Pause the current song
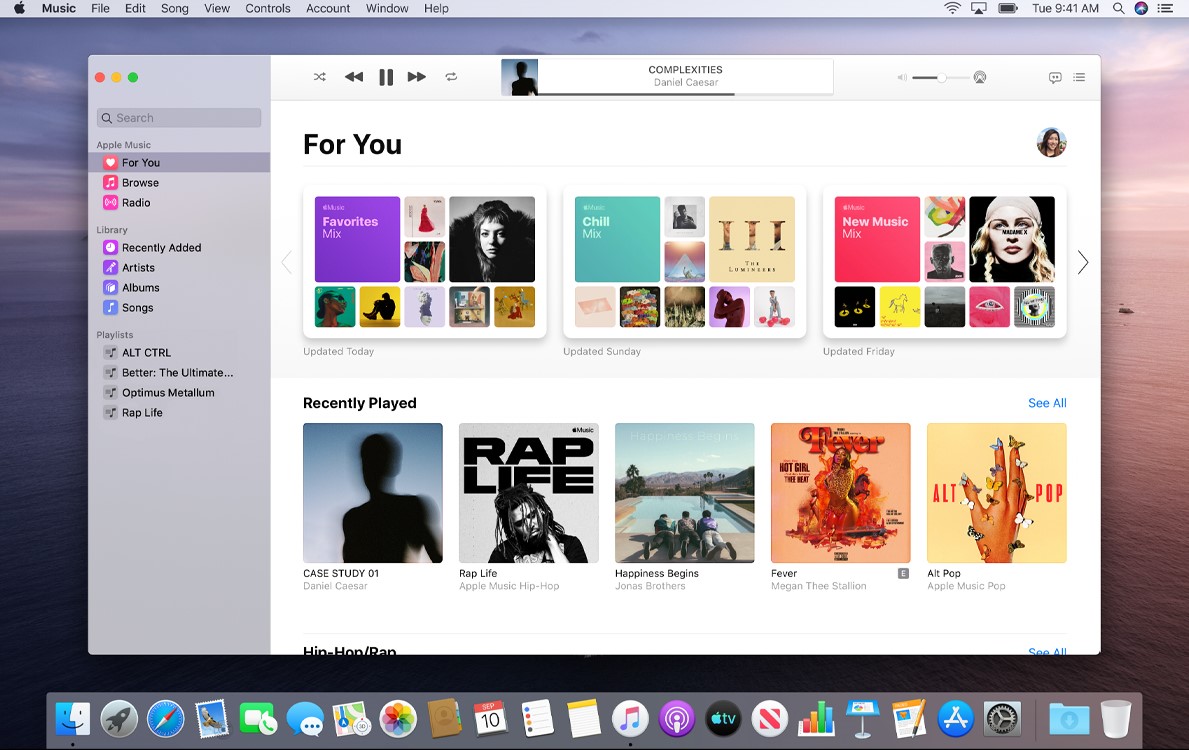 point(386,77)
